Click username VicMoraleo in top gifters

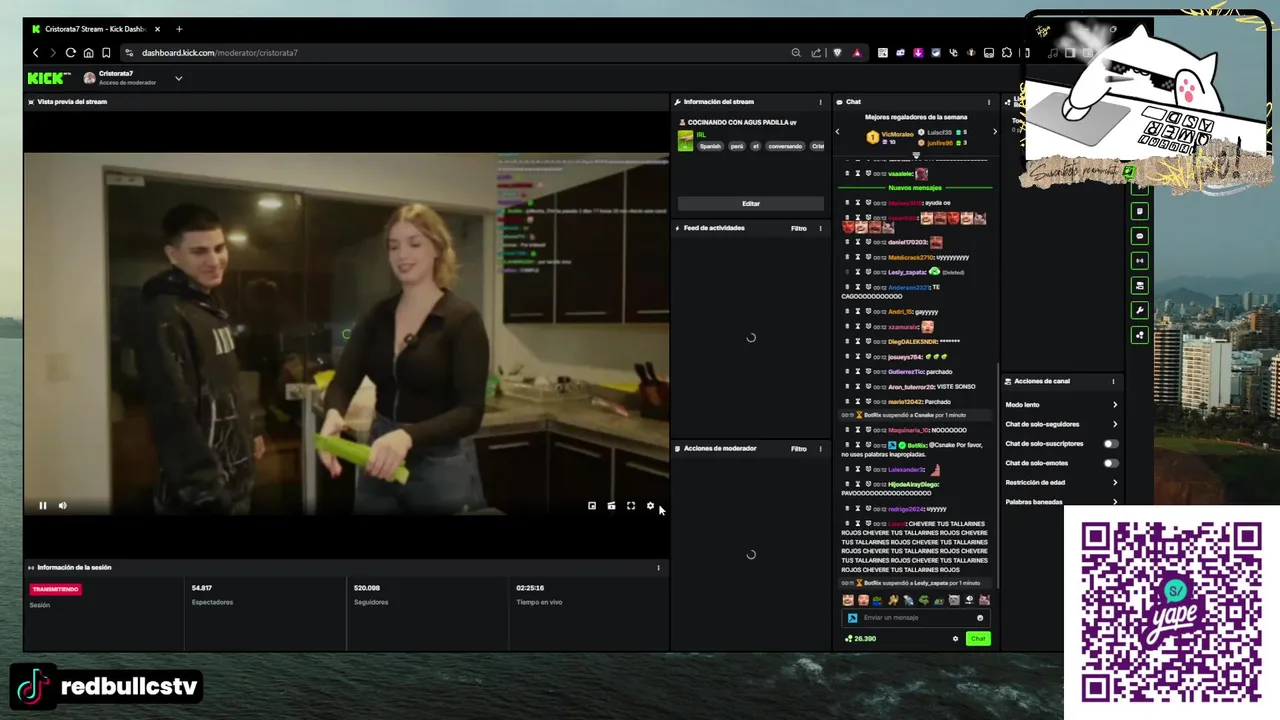pos(897,134)
